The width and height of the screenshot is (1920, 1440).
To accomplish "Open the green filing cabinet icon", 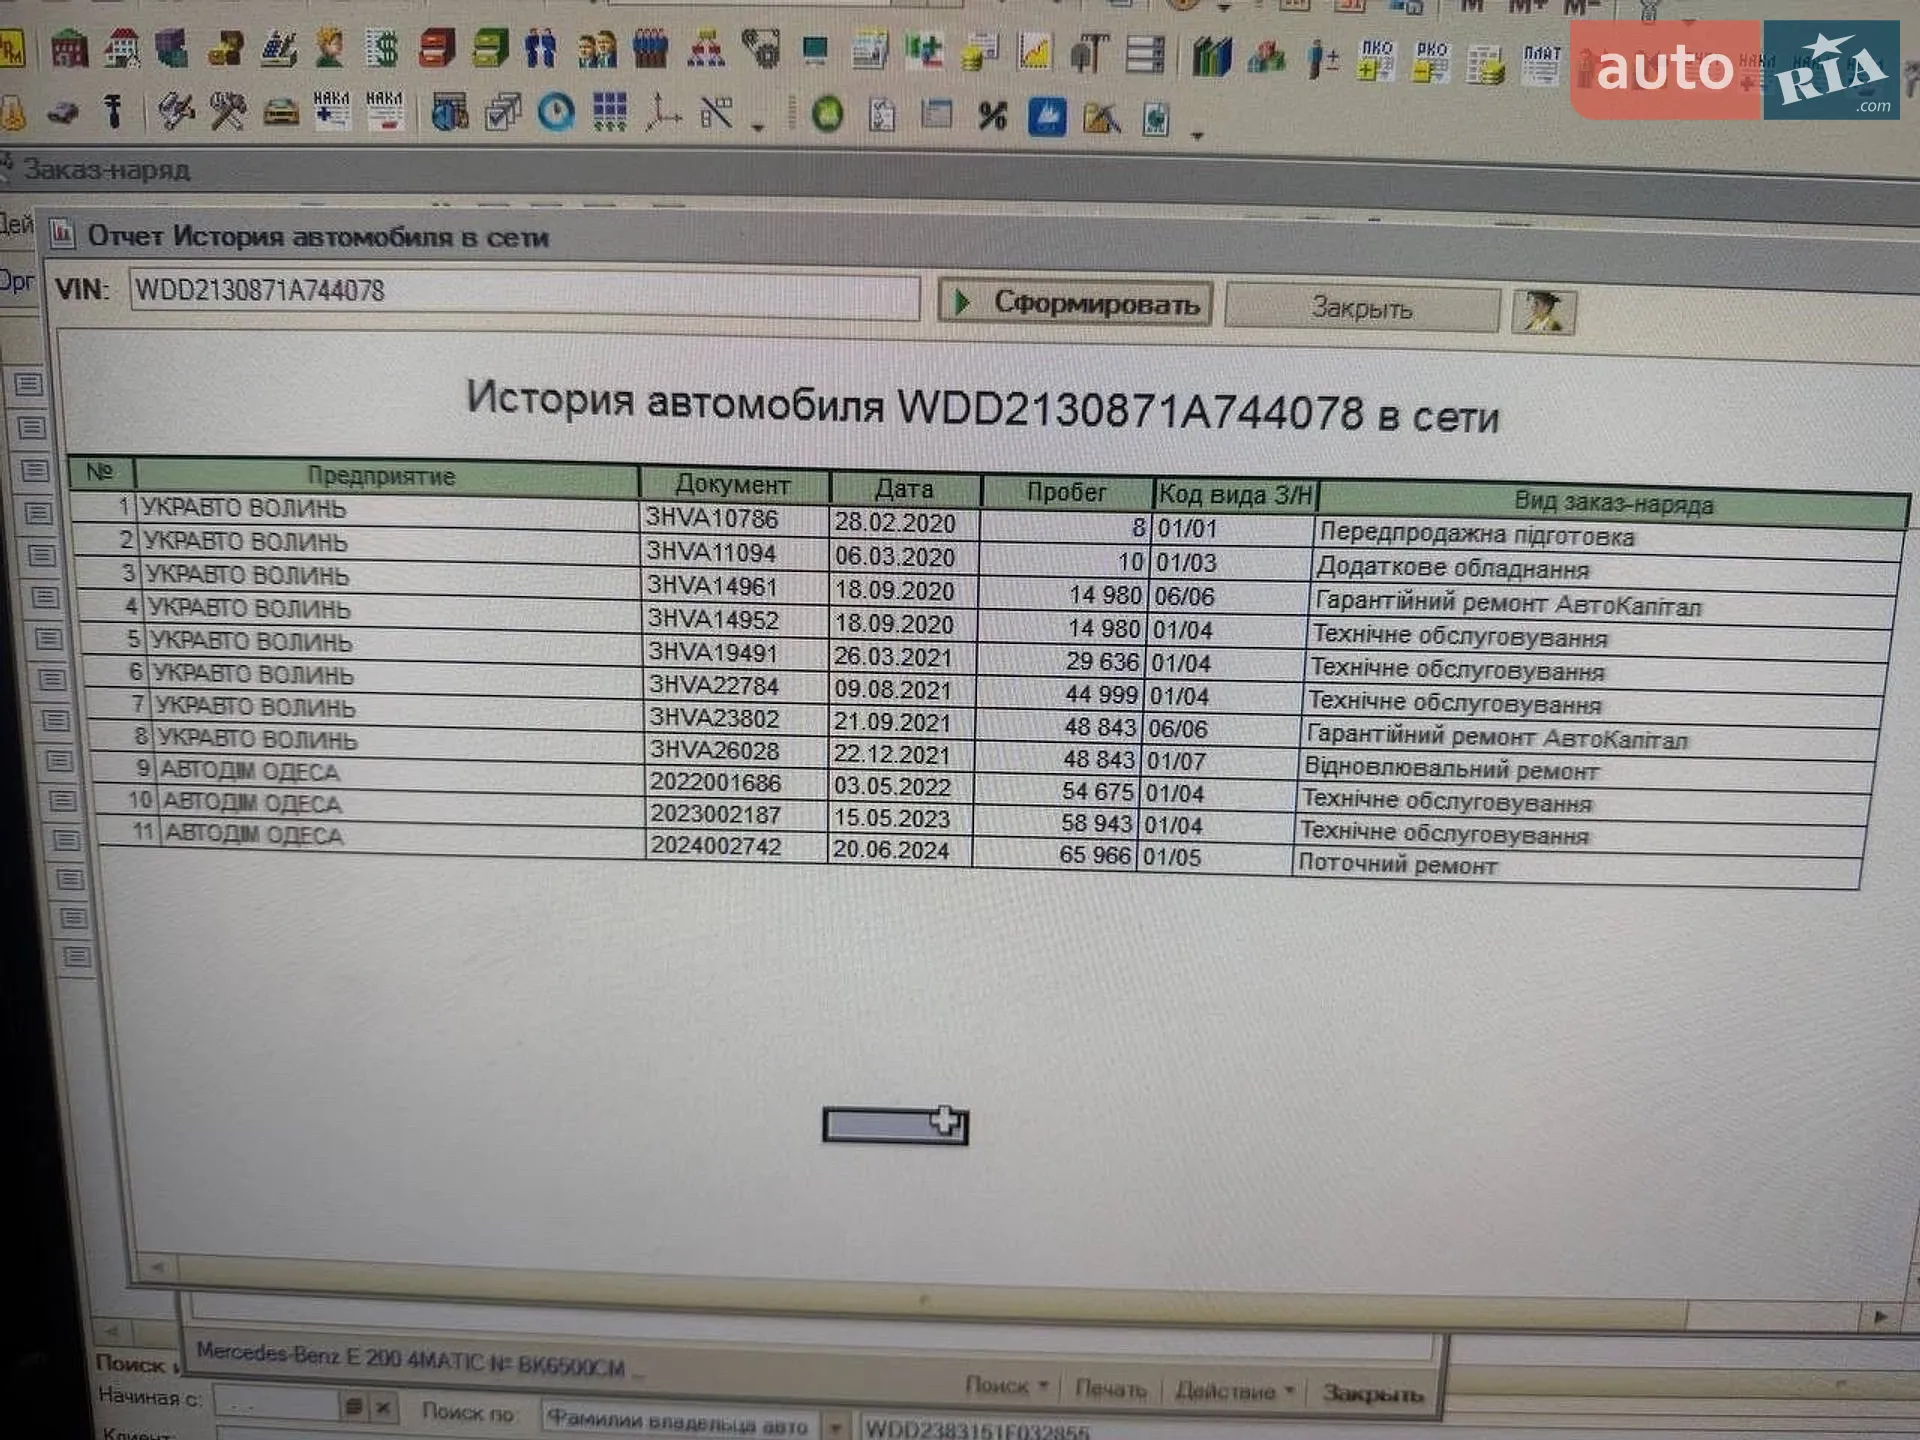I will (490, 47).
